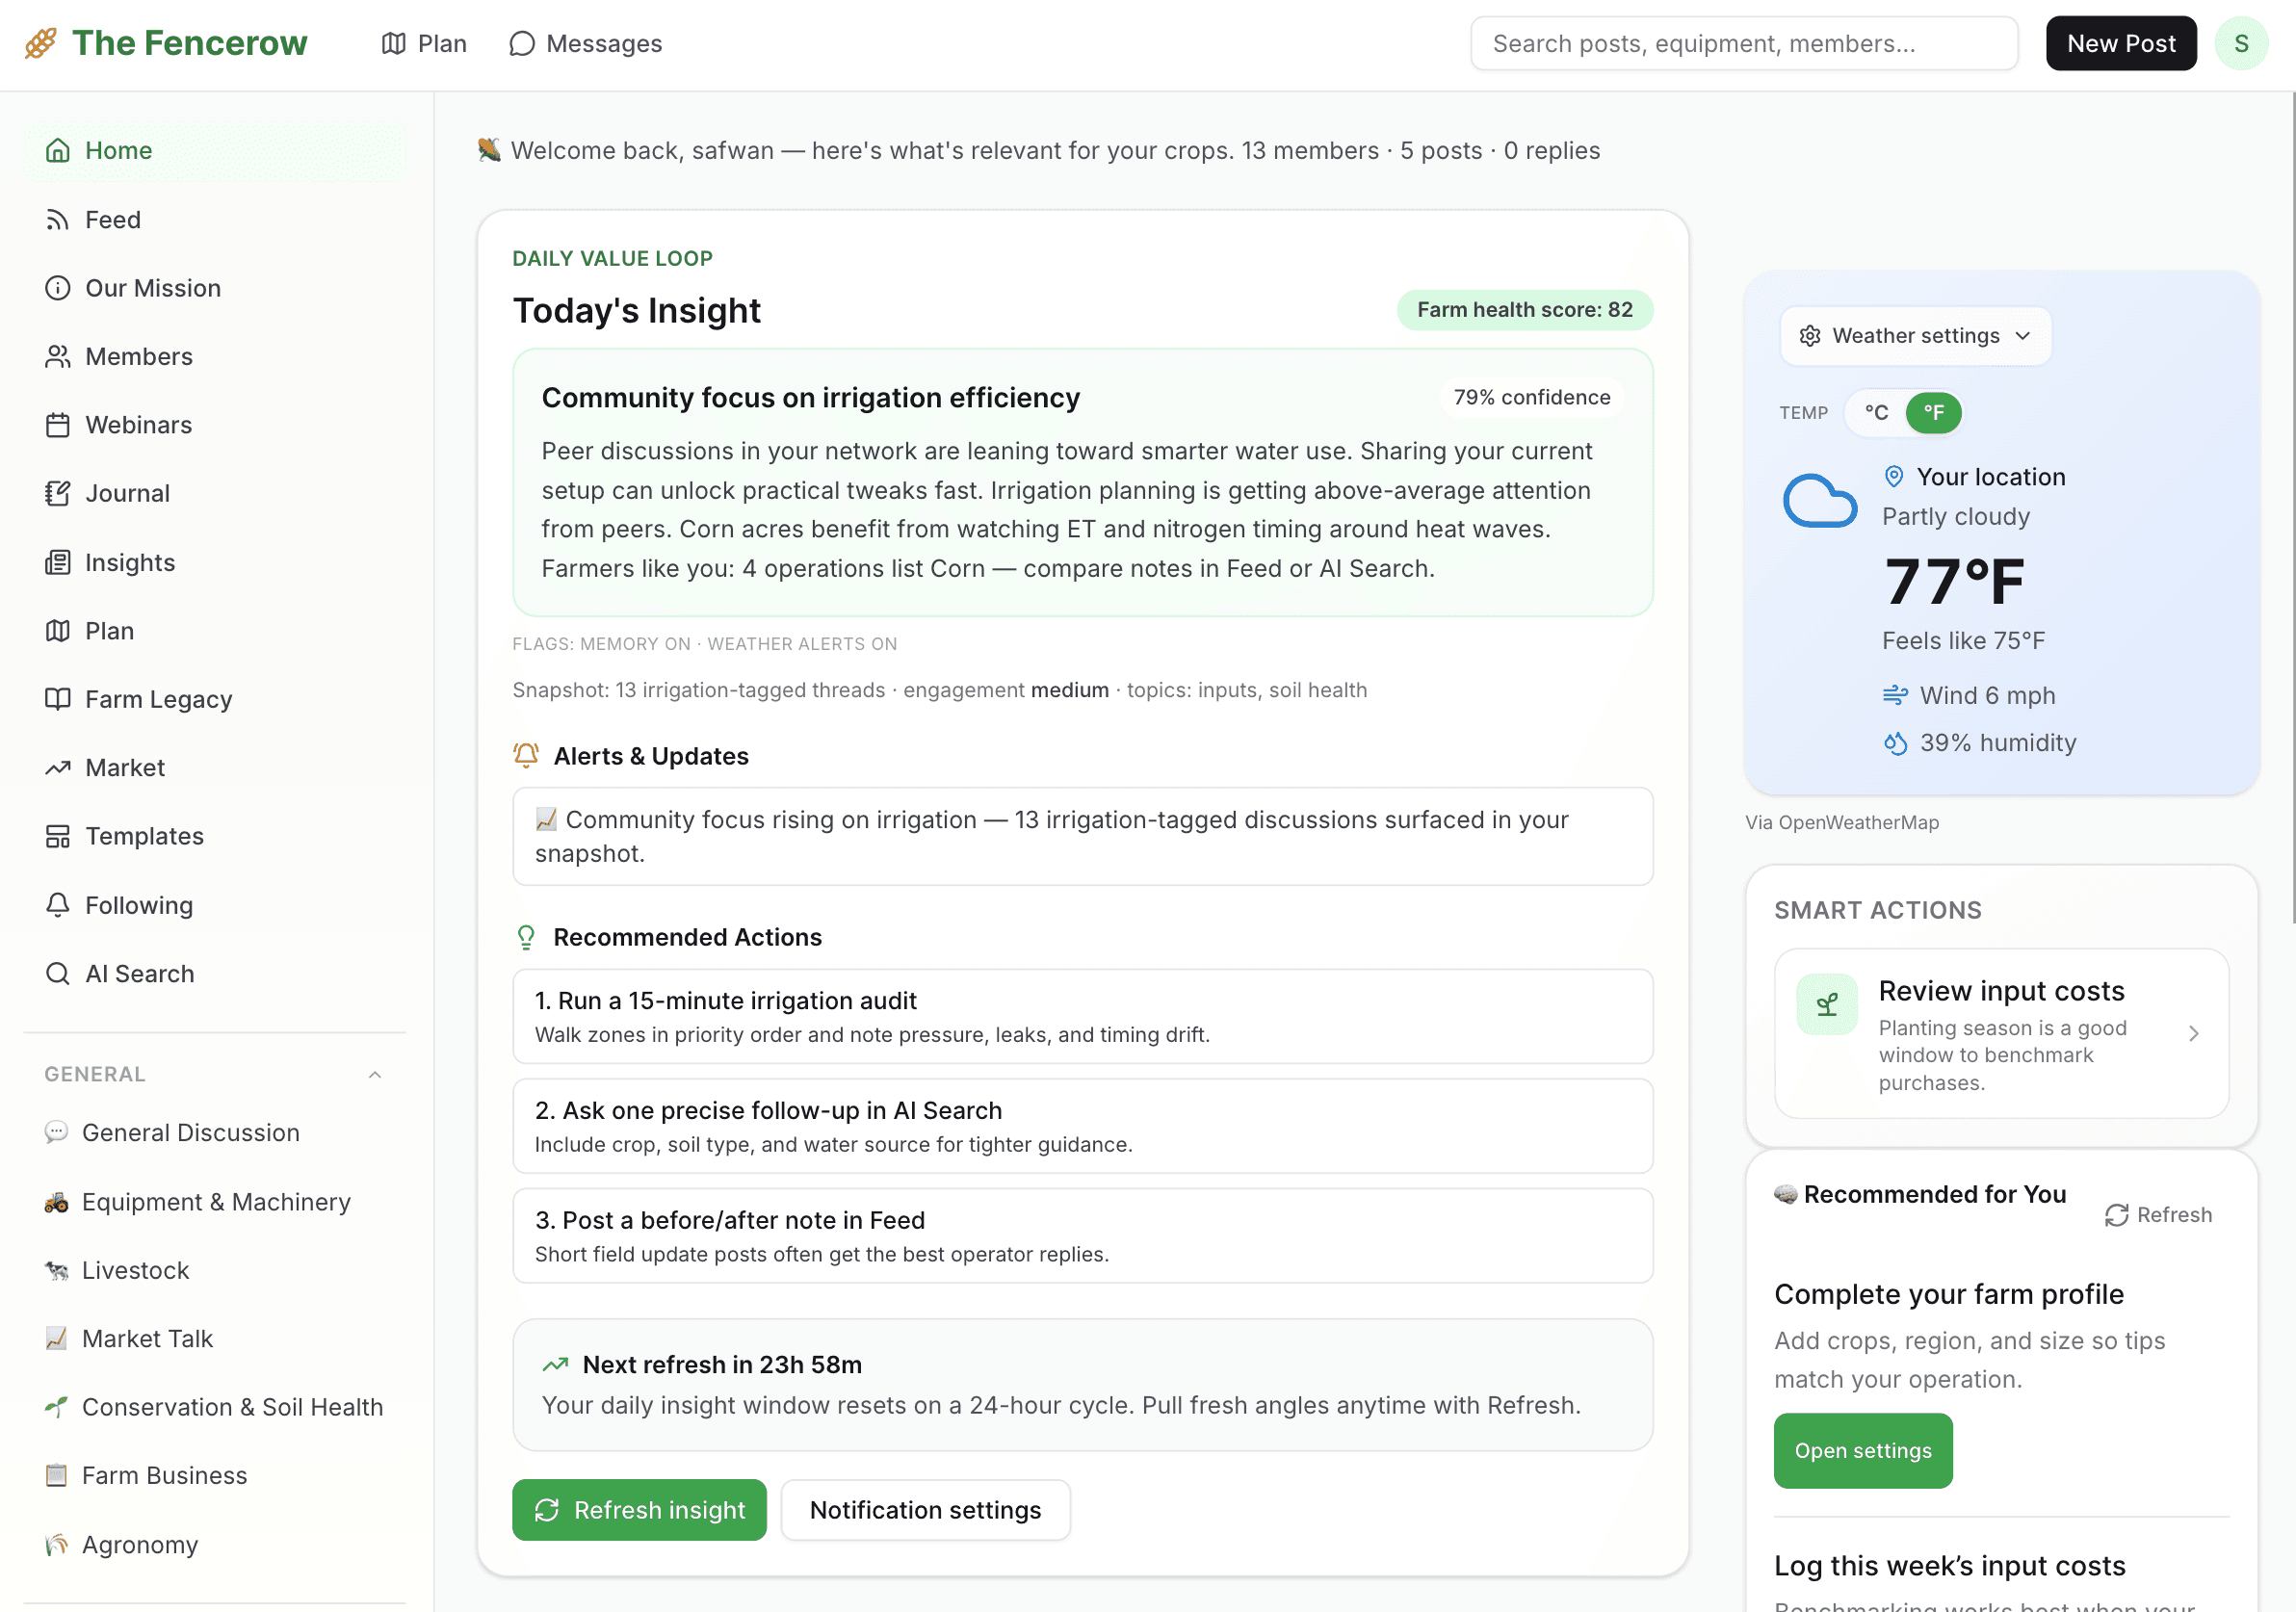Viewport: 2296px width, 1612px height.
Task: Click the 'Farm health score: 82' badge
Action: [1525, 310]
